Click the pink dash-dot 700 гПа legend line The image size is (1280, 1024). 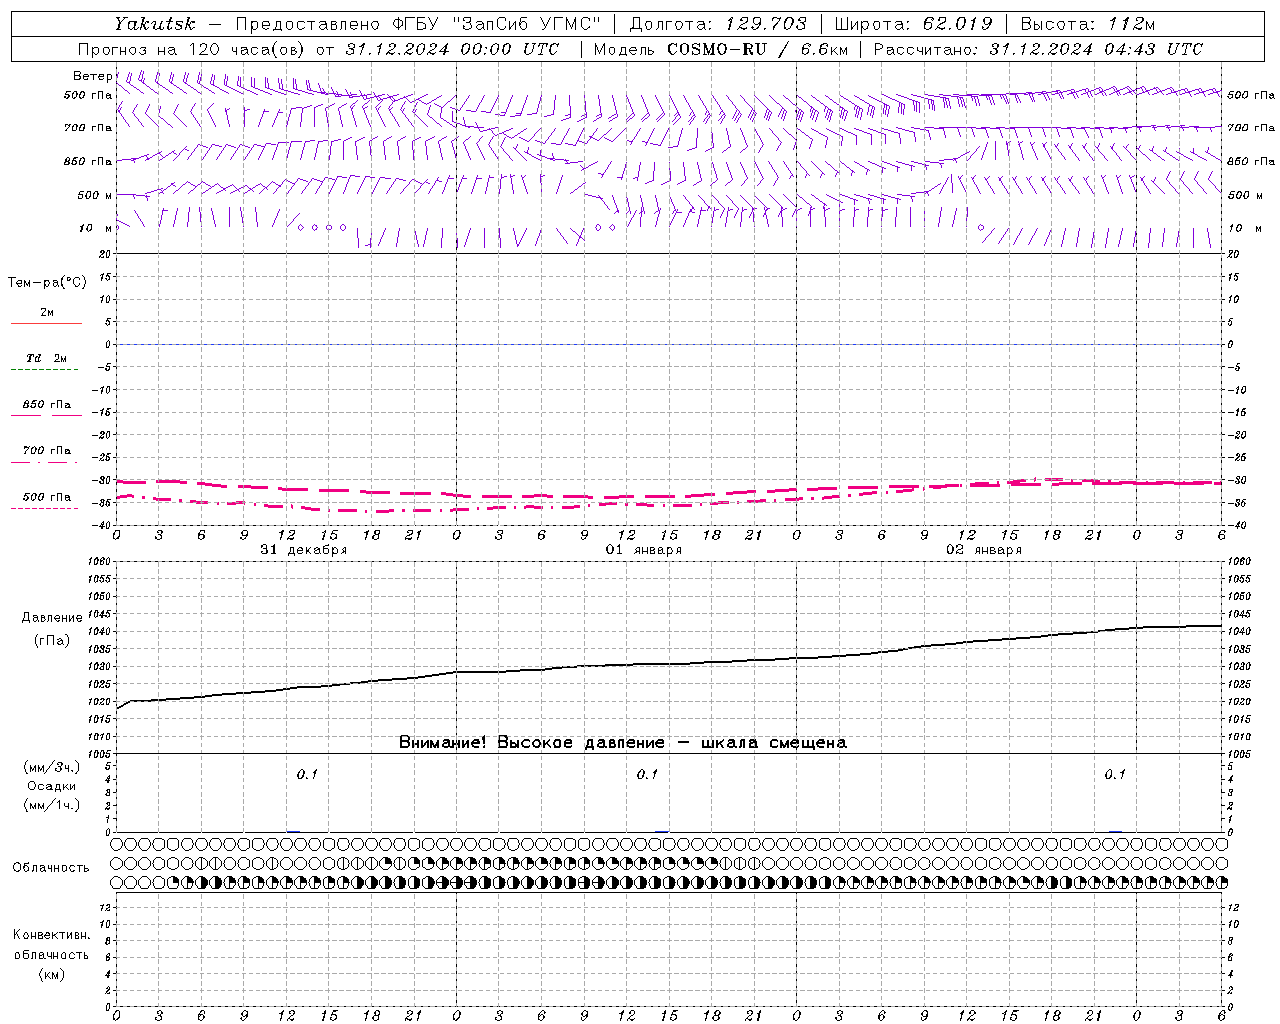tap(45, 462)
